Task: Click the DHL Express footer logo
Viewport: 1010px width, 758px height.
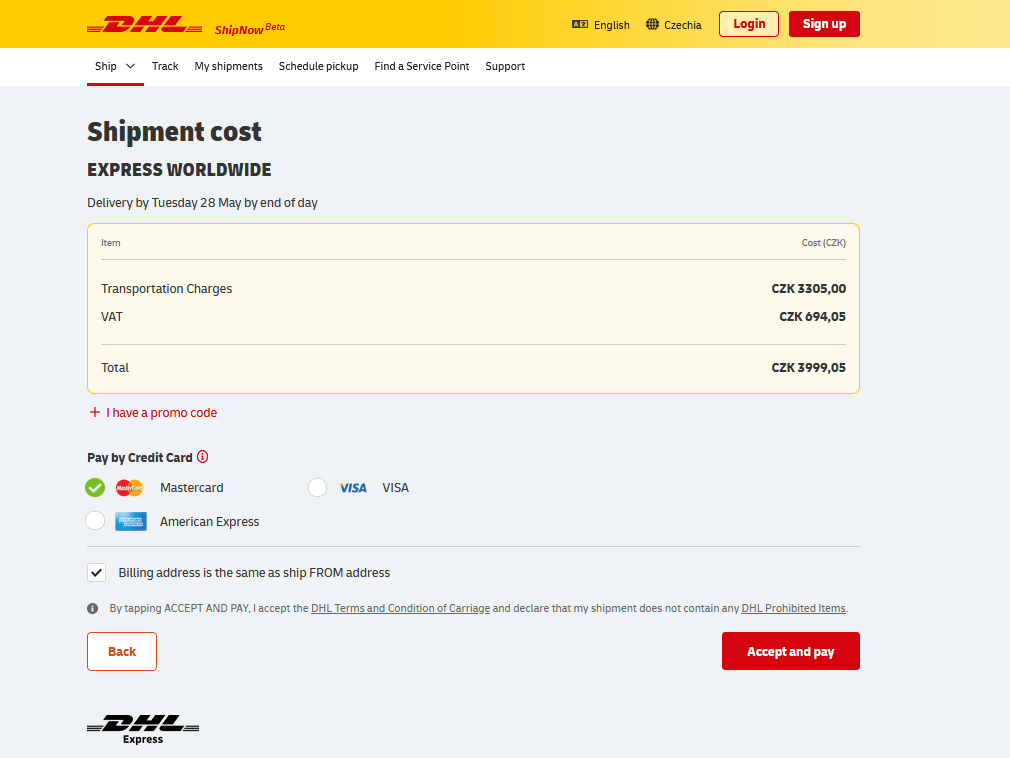Action: [143, 729]
